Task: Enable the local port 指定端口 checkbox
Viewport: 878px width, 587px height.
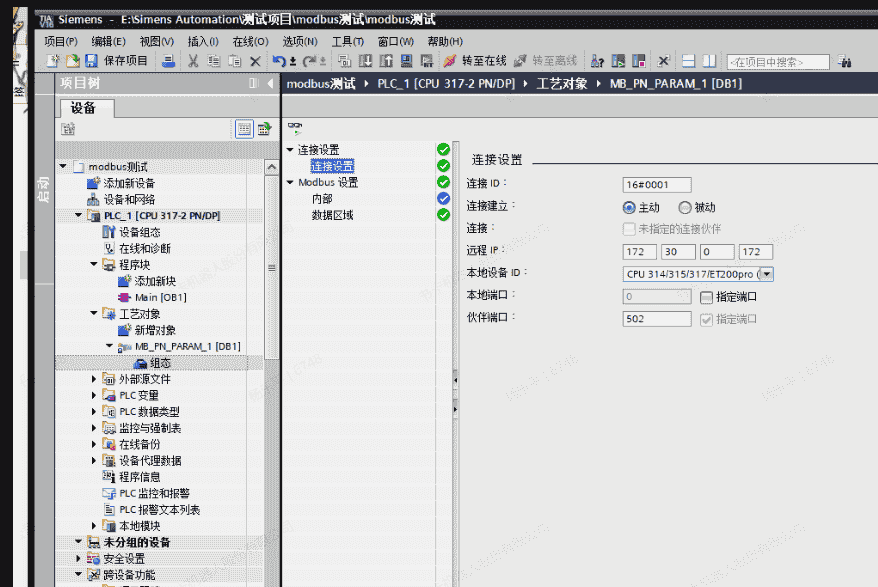Action: (x=706, y=297)
